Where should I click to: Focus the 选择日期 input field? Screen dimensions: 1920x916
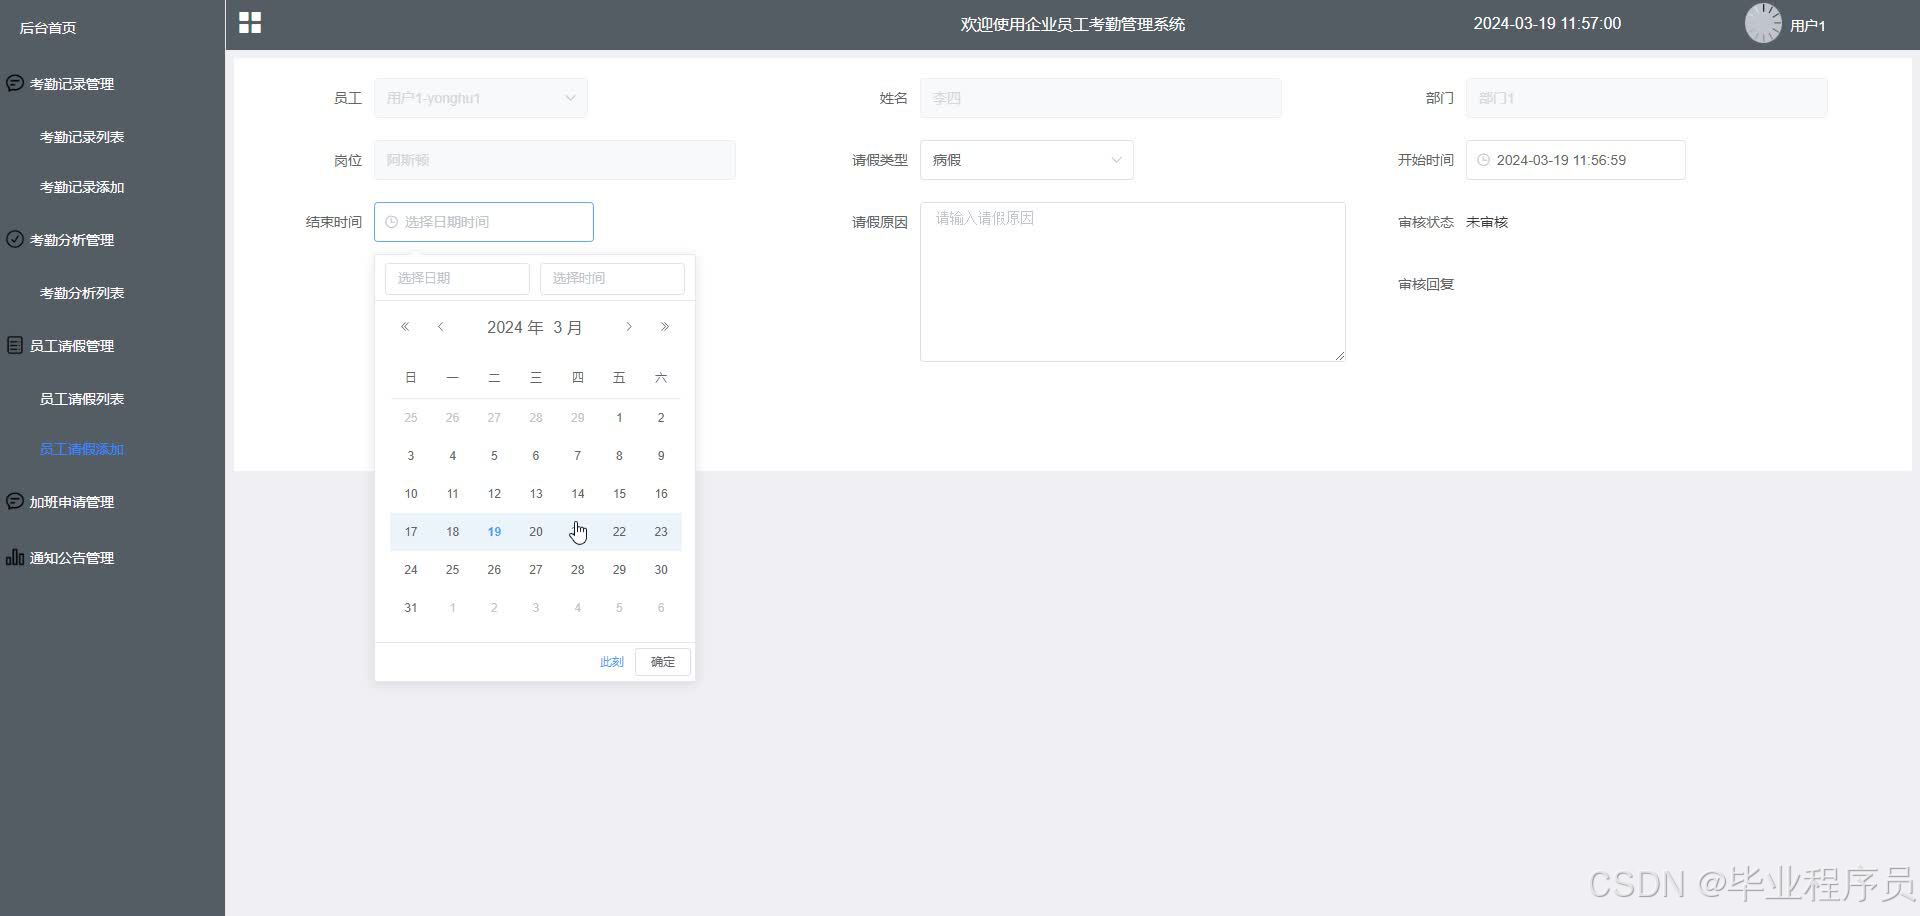point(457,278)
